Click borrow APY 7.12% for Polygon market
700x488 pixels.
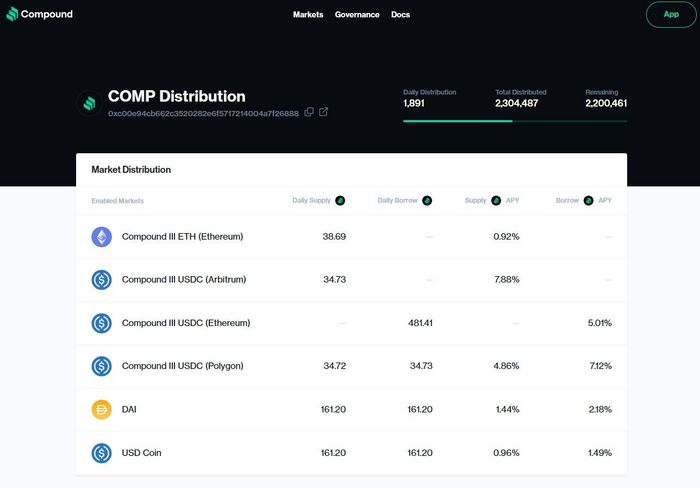click(x=600, y=366)
